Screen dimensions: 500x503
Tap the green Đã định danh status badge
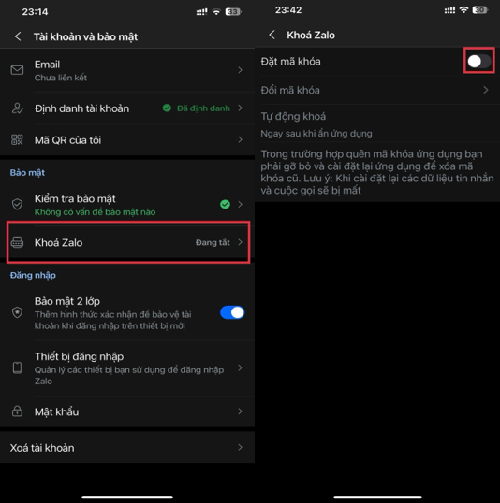(x=196, y=108)
